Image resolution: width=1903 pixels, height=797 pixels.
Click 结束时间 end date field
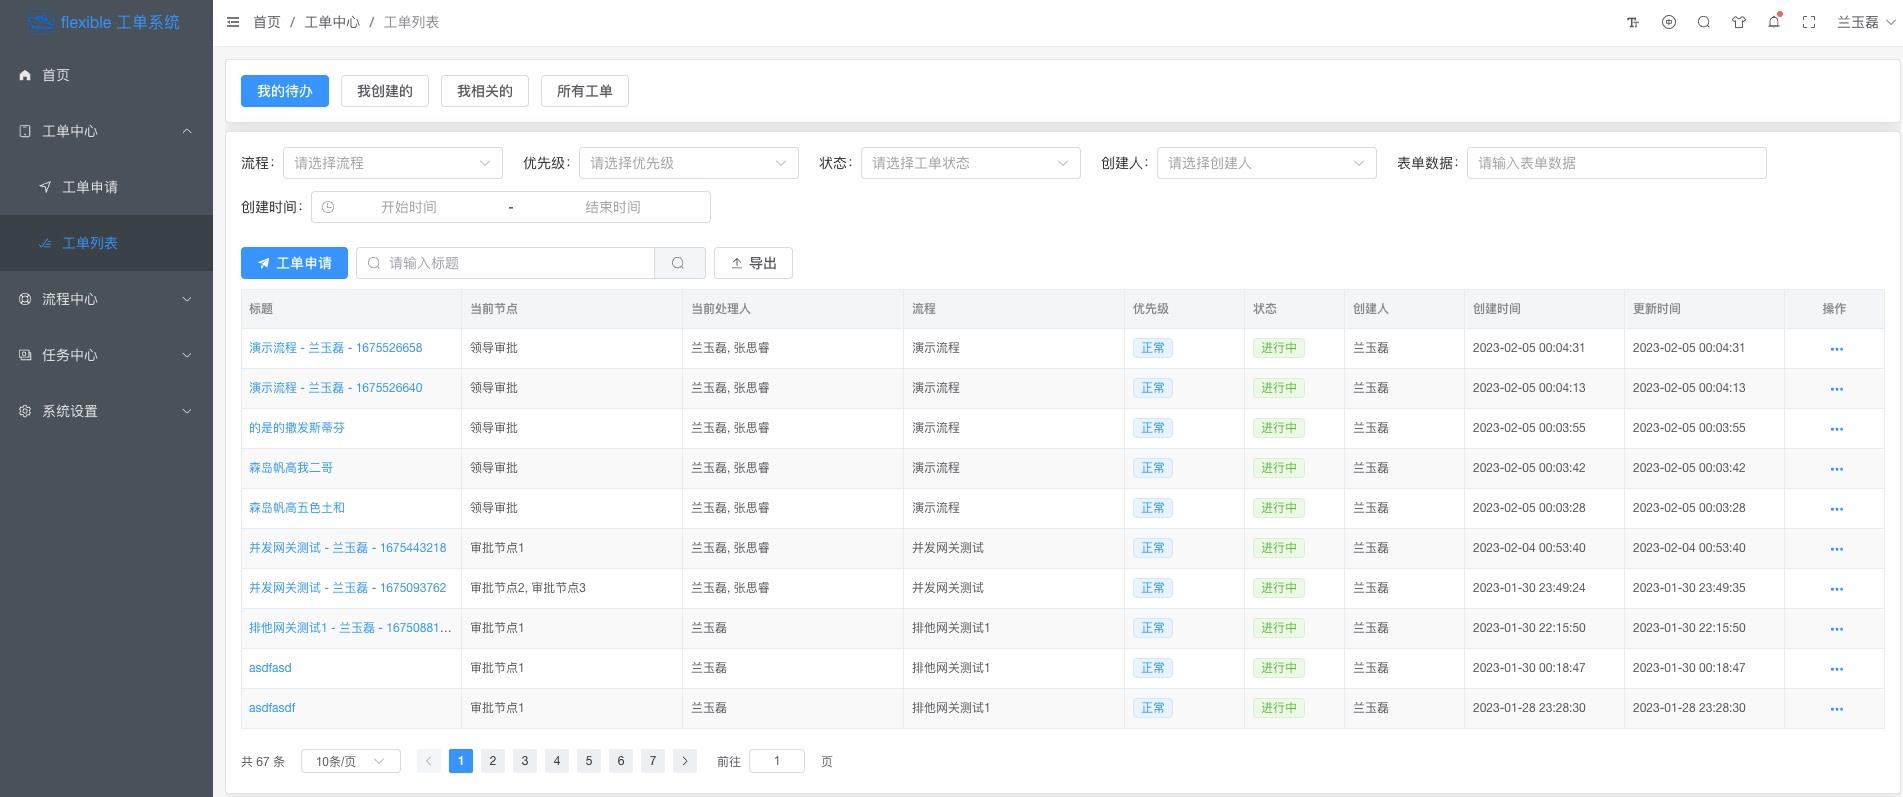612,207
